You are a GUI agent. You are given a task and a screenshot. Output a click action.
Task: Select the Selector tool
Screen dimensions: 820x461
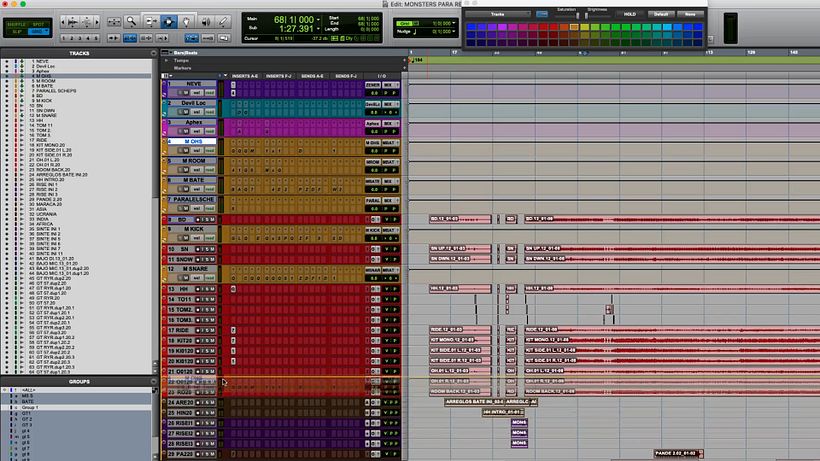pos(168,21)
